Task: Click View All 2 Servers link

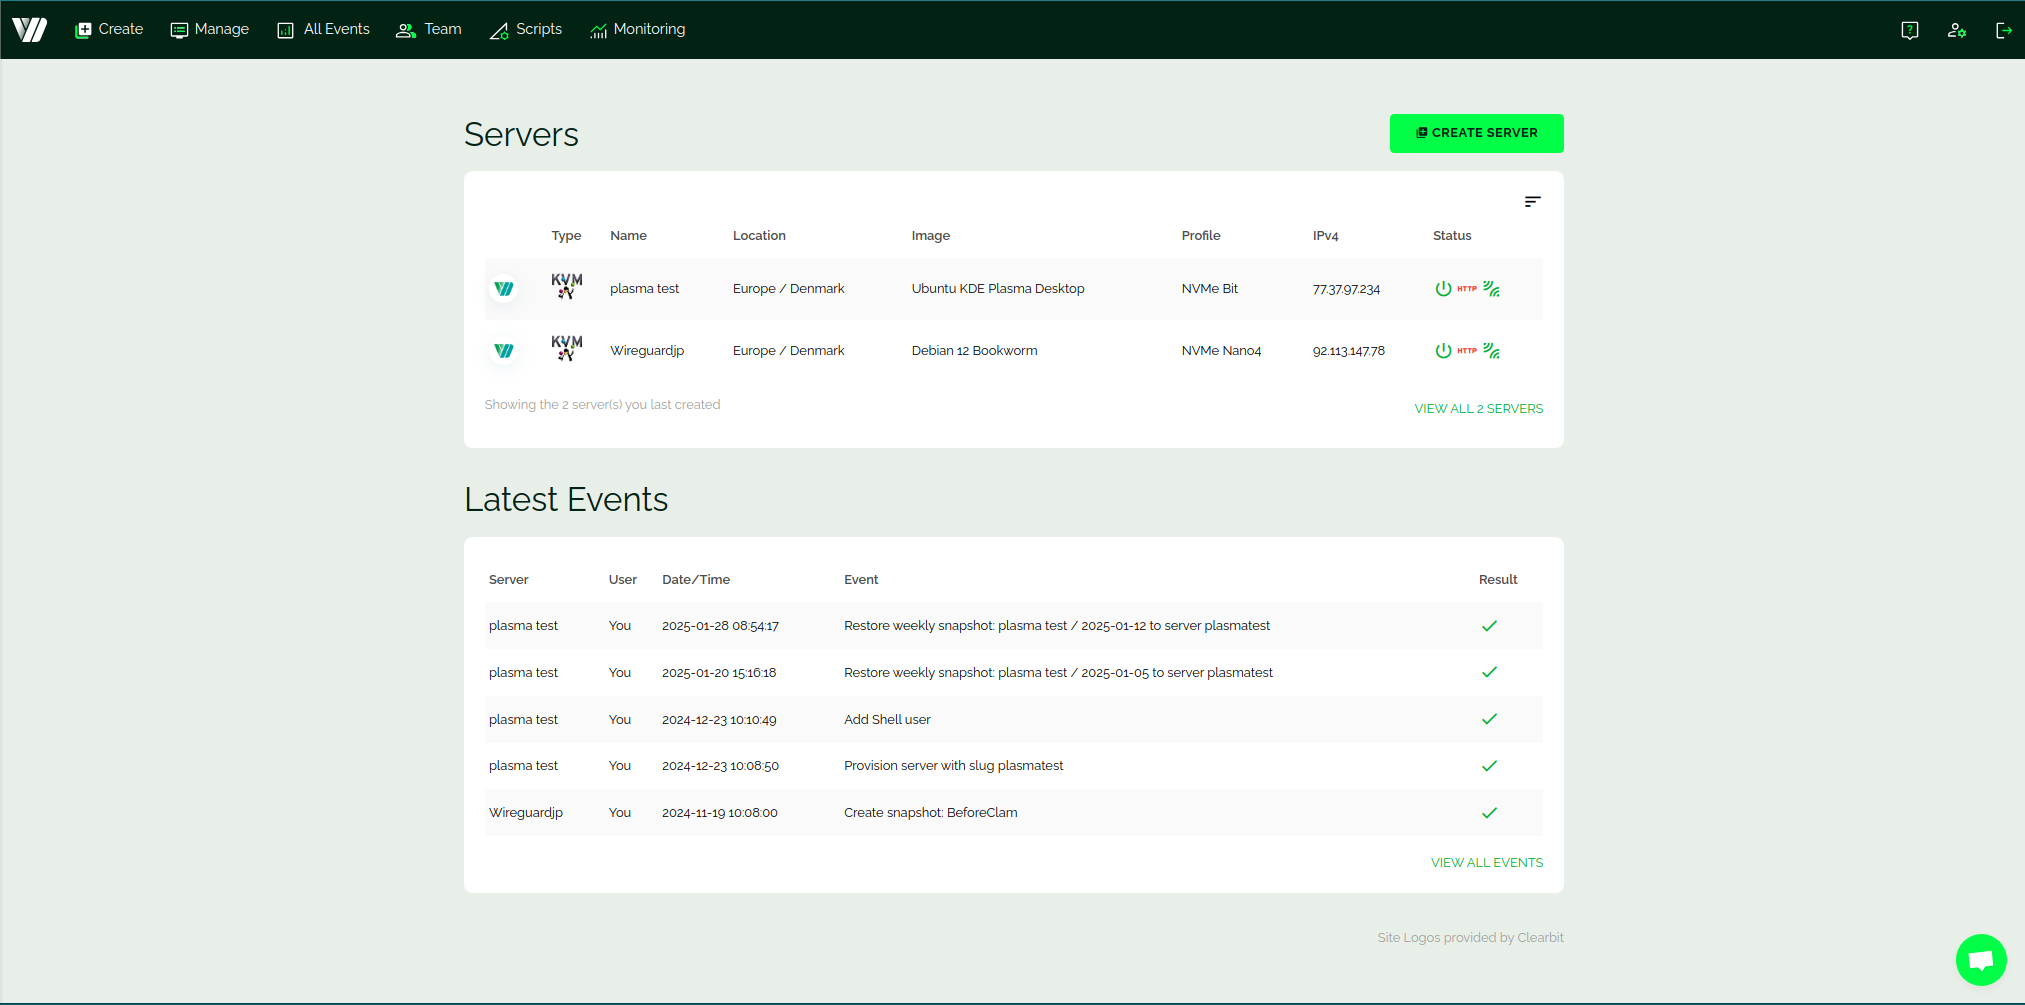Action: pos(1478,409)
